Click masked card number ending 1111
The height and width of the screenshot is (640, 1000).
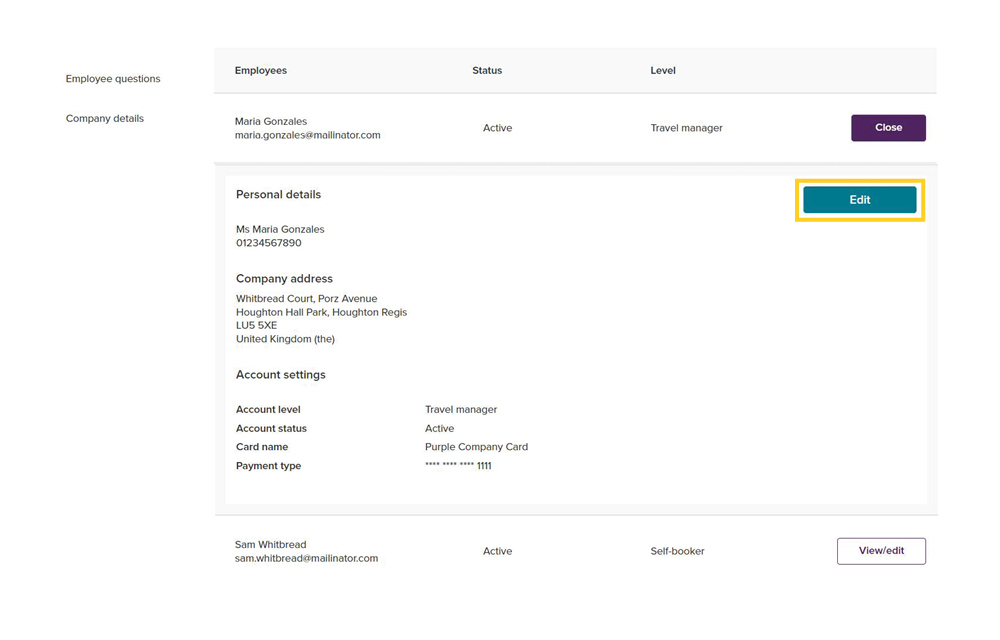[458, 465]
